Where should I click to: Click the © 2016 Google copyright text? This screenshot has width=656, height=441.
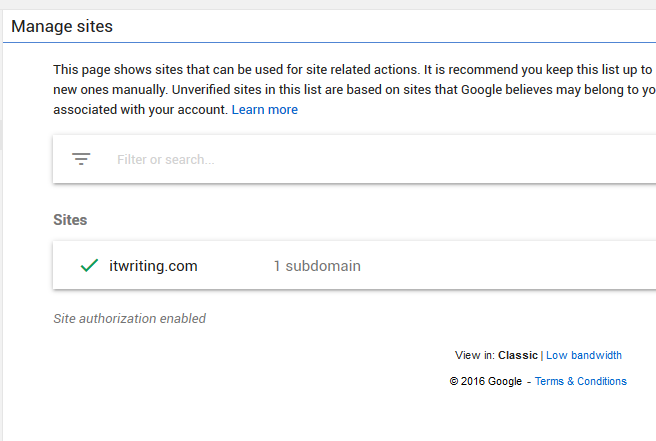[485, 381]
